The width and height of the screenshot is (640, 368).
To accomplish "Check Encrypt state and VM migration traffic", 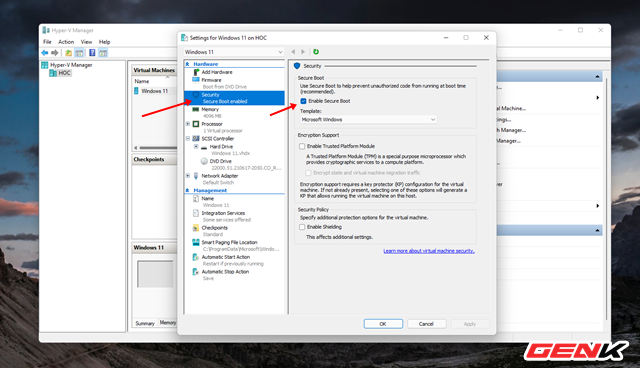I will coord(309,173).
